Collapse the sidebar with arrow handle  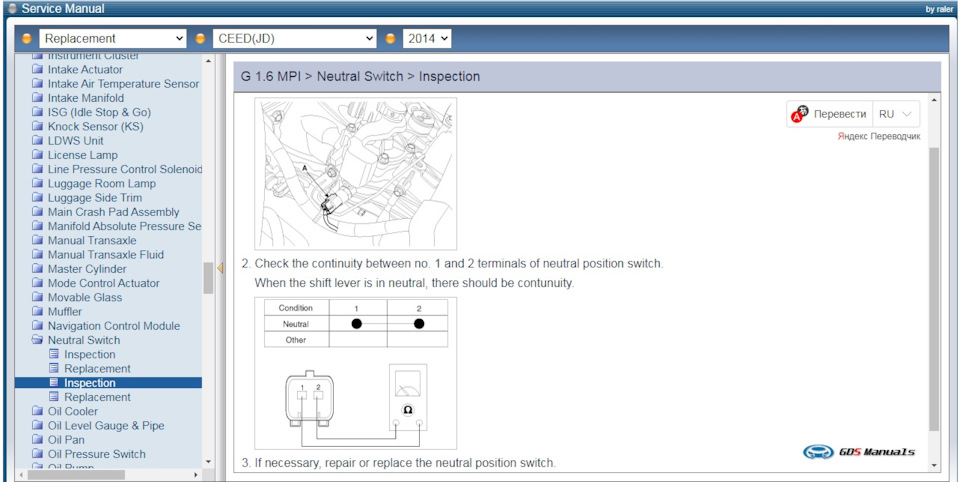220,268
